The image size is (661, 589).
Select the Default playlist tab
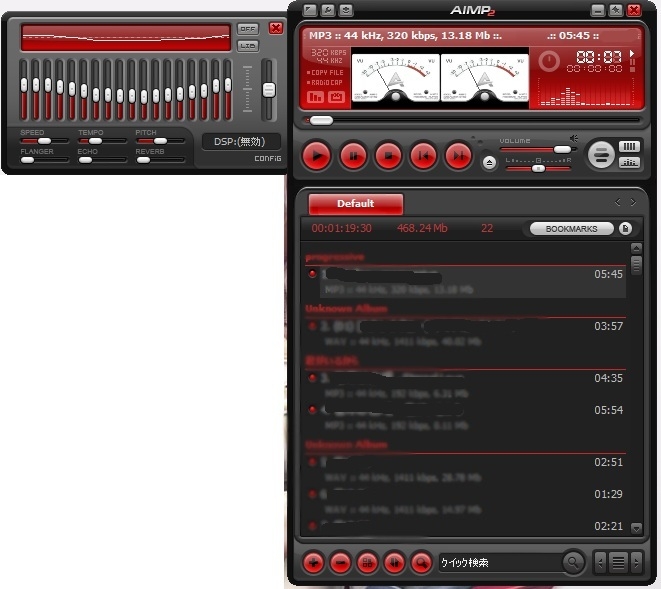(x=356, y=204)
